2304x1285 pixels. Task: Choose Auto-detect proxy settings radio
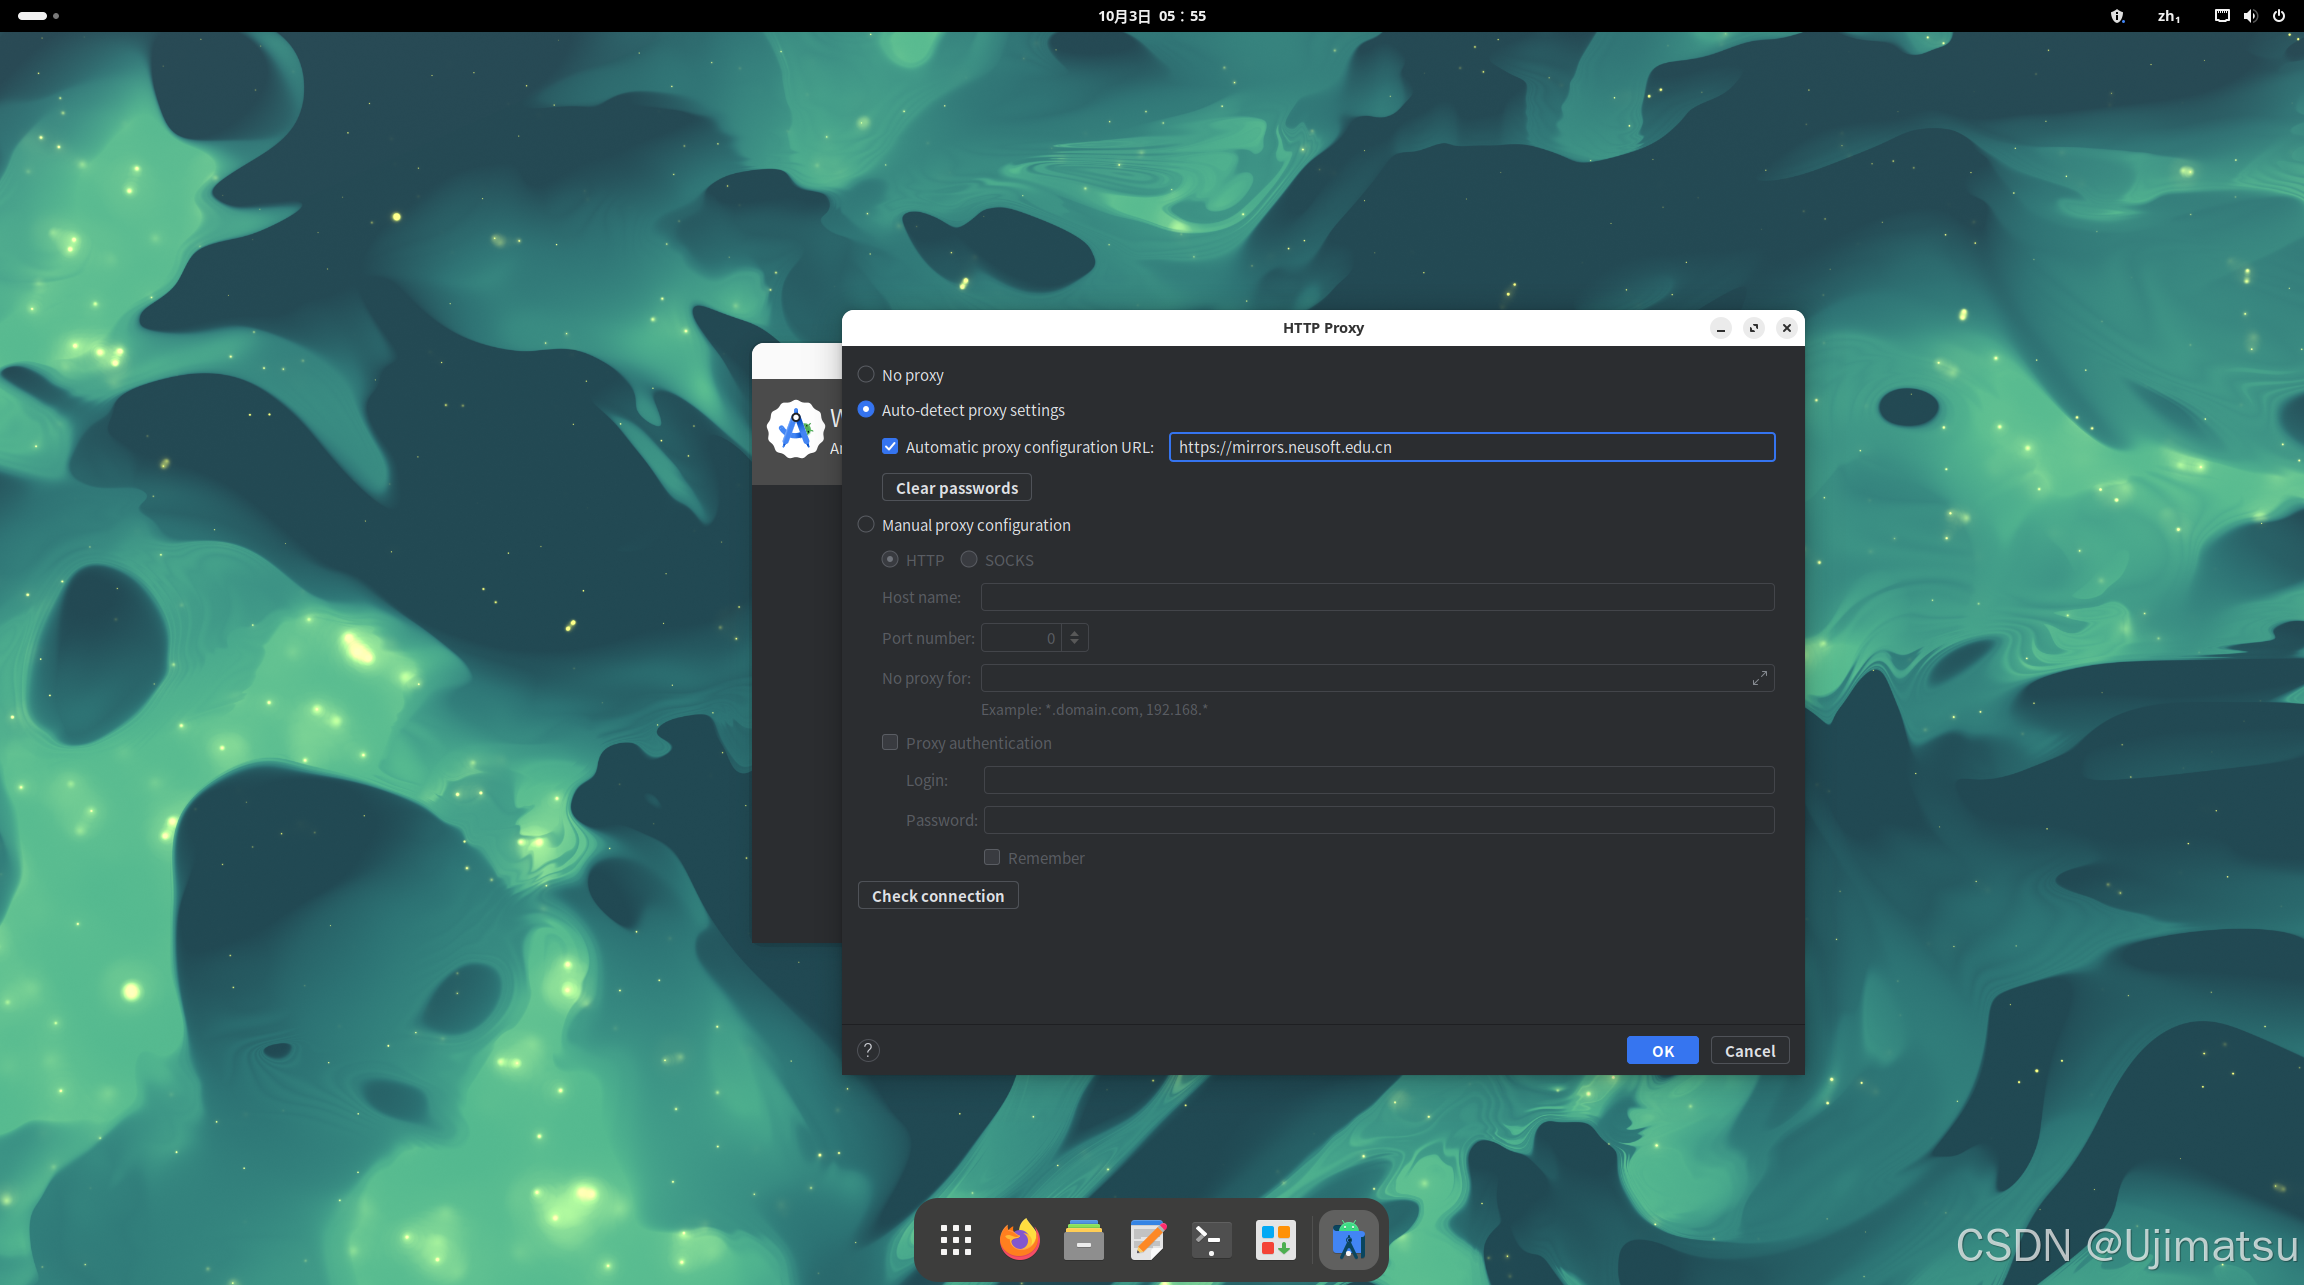(x=866, y=410)
